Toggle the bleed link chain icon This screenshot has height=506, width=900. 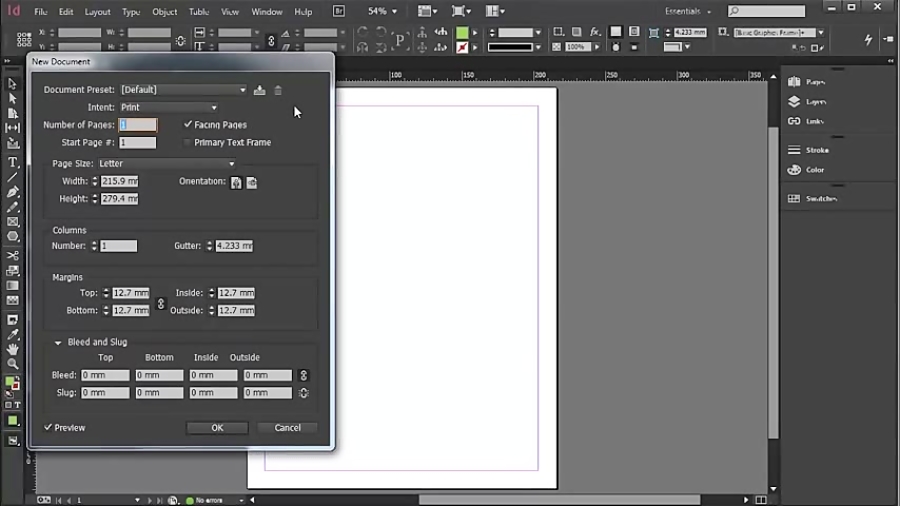[x=304, y=375]
